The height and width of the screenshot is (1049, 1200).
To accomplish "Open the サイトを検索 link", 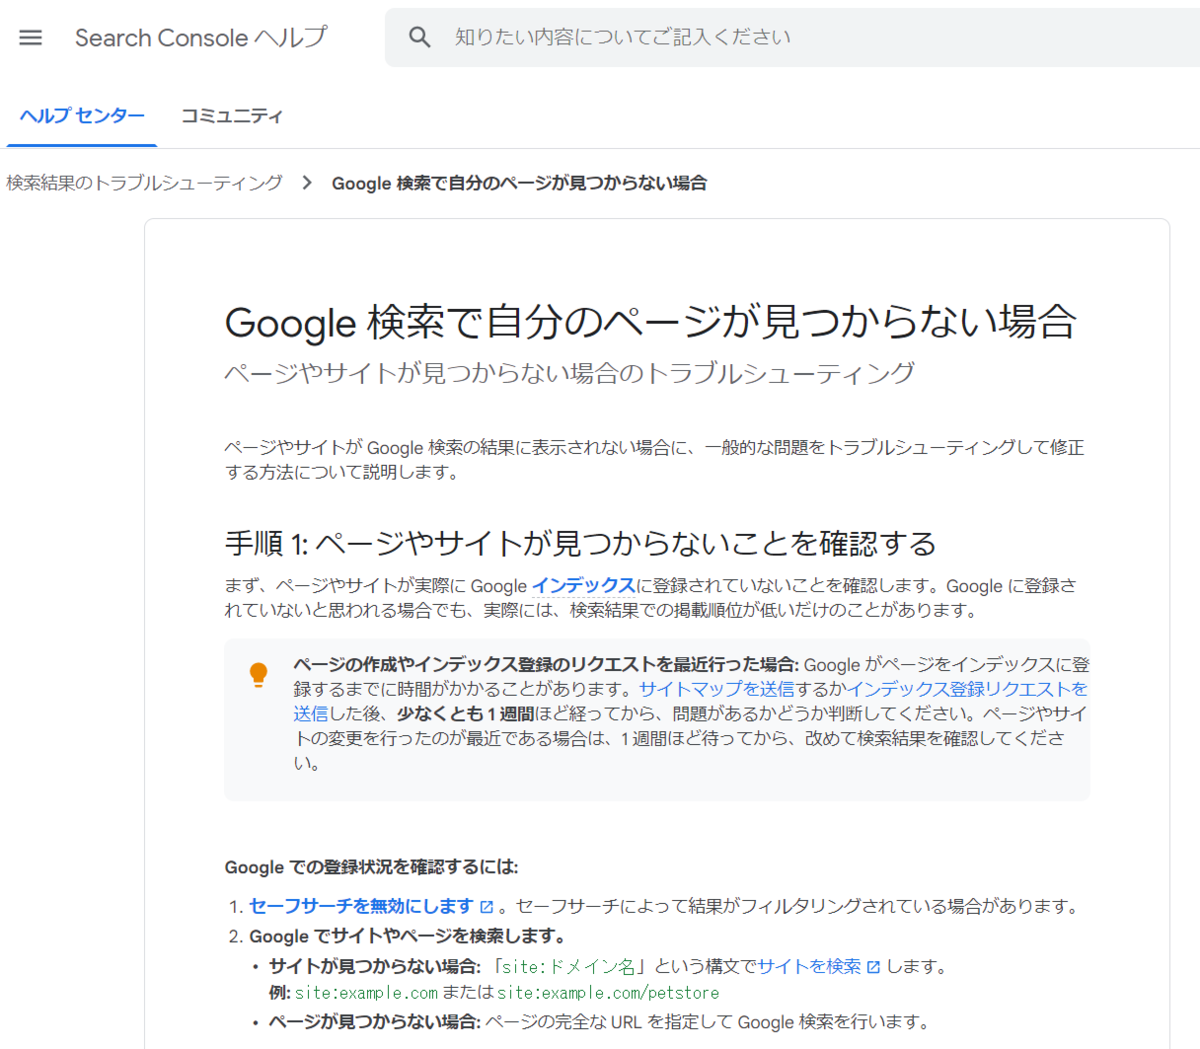I will pos(809,966).
